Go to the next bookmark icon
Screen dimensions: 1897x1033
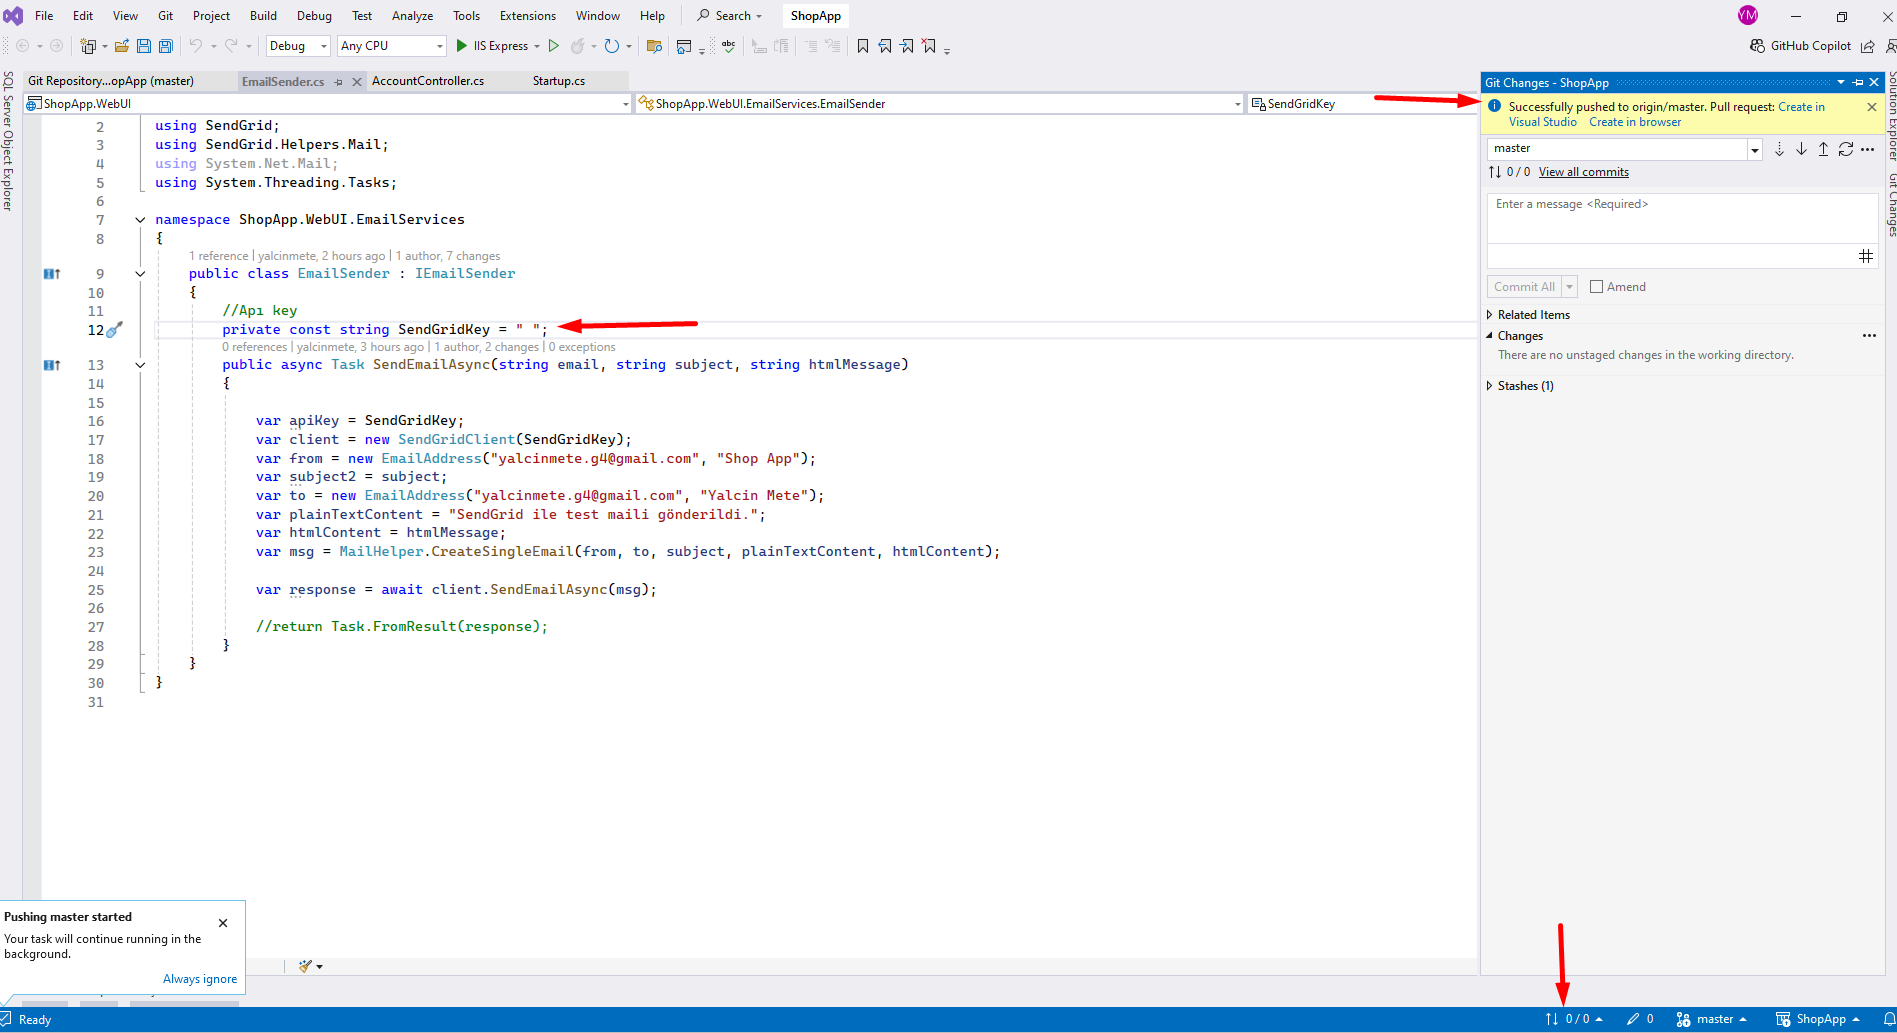pyautogui.click(x=907, y=46)
